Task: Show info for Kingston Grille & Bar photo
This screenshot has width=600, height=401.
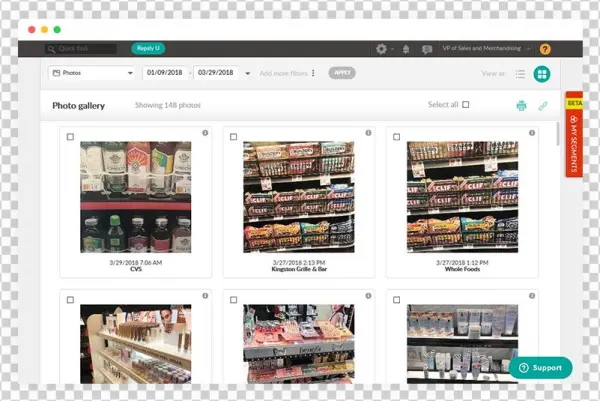Action: click(368, 133)
